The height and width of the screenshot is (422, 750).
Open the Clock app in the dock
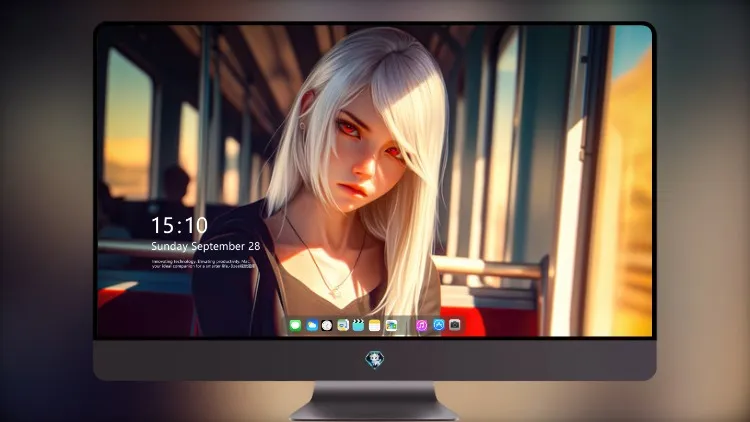coord(327,325)
